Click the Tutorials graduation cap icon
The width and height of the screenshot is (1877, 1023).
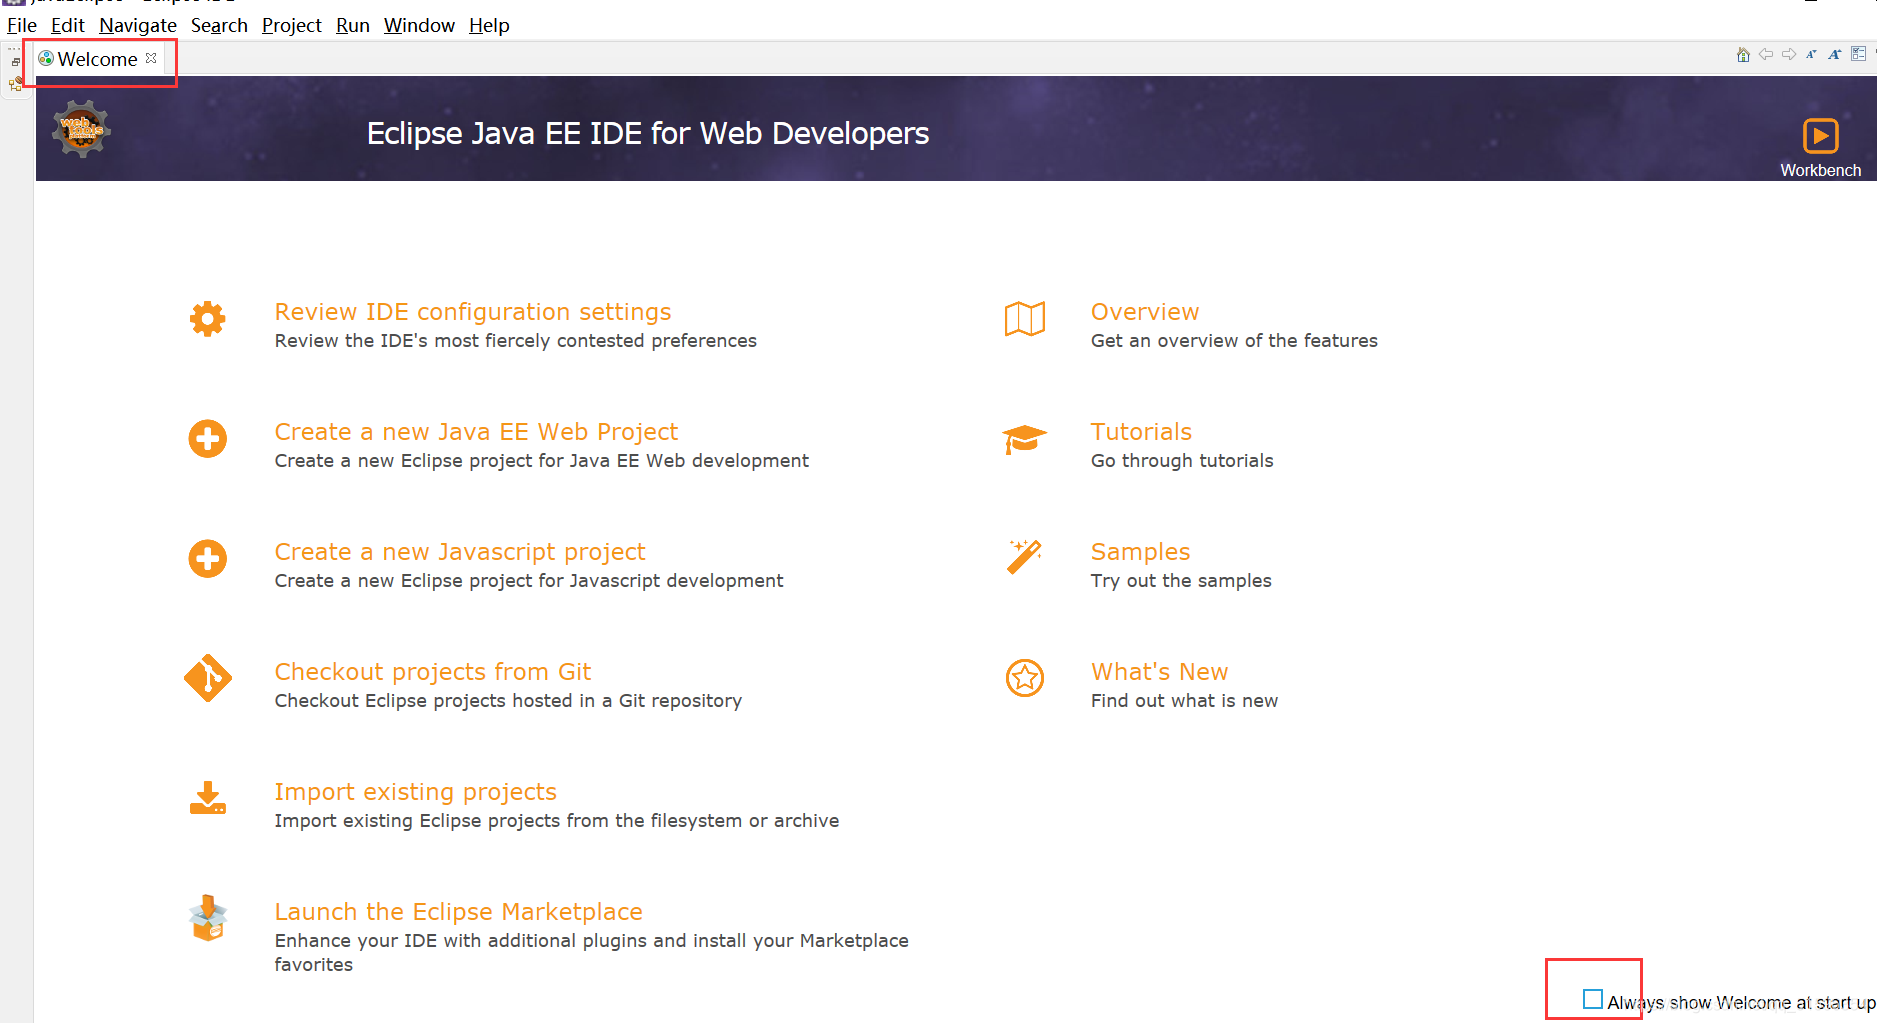tap(1024, 439)
